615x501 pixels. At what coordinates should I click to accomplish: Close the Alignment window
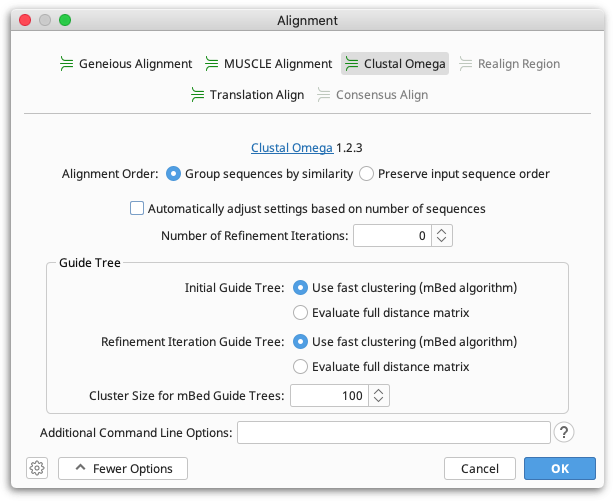pos(25,20)
